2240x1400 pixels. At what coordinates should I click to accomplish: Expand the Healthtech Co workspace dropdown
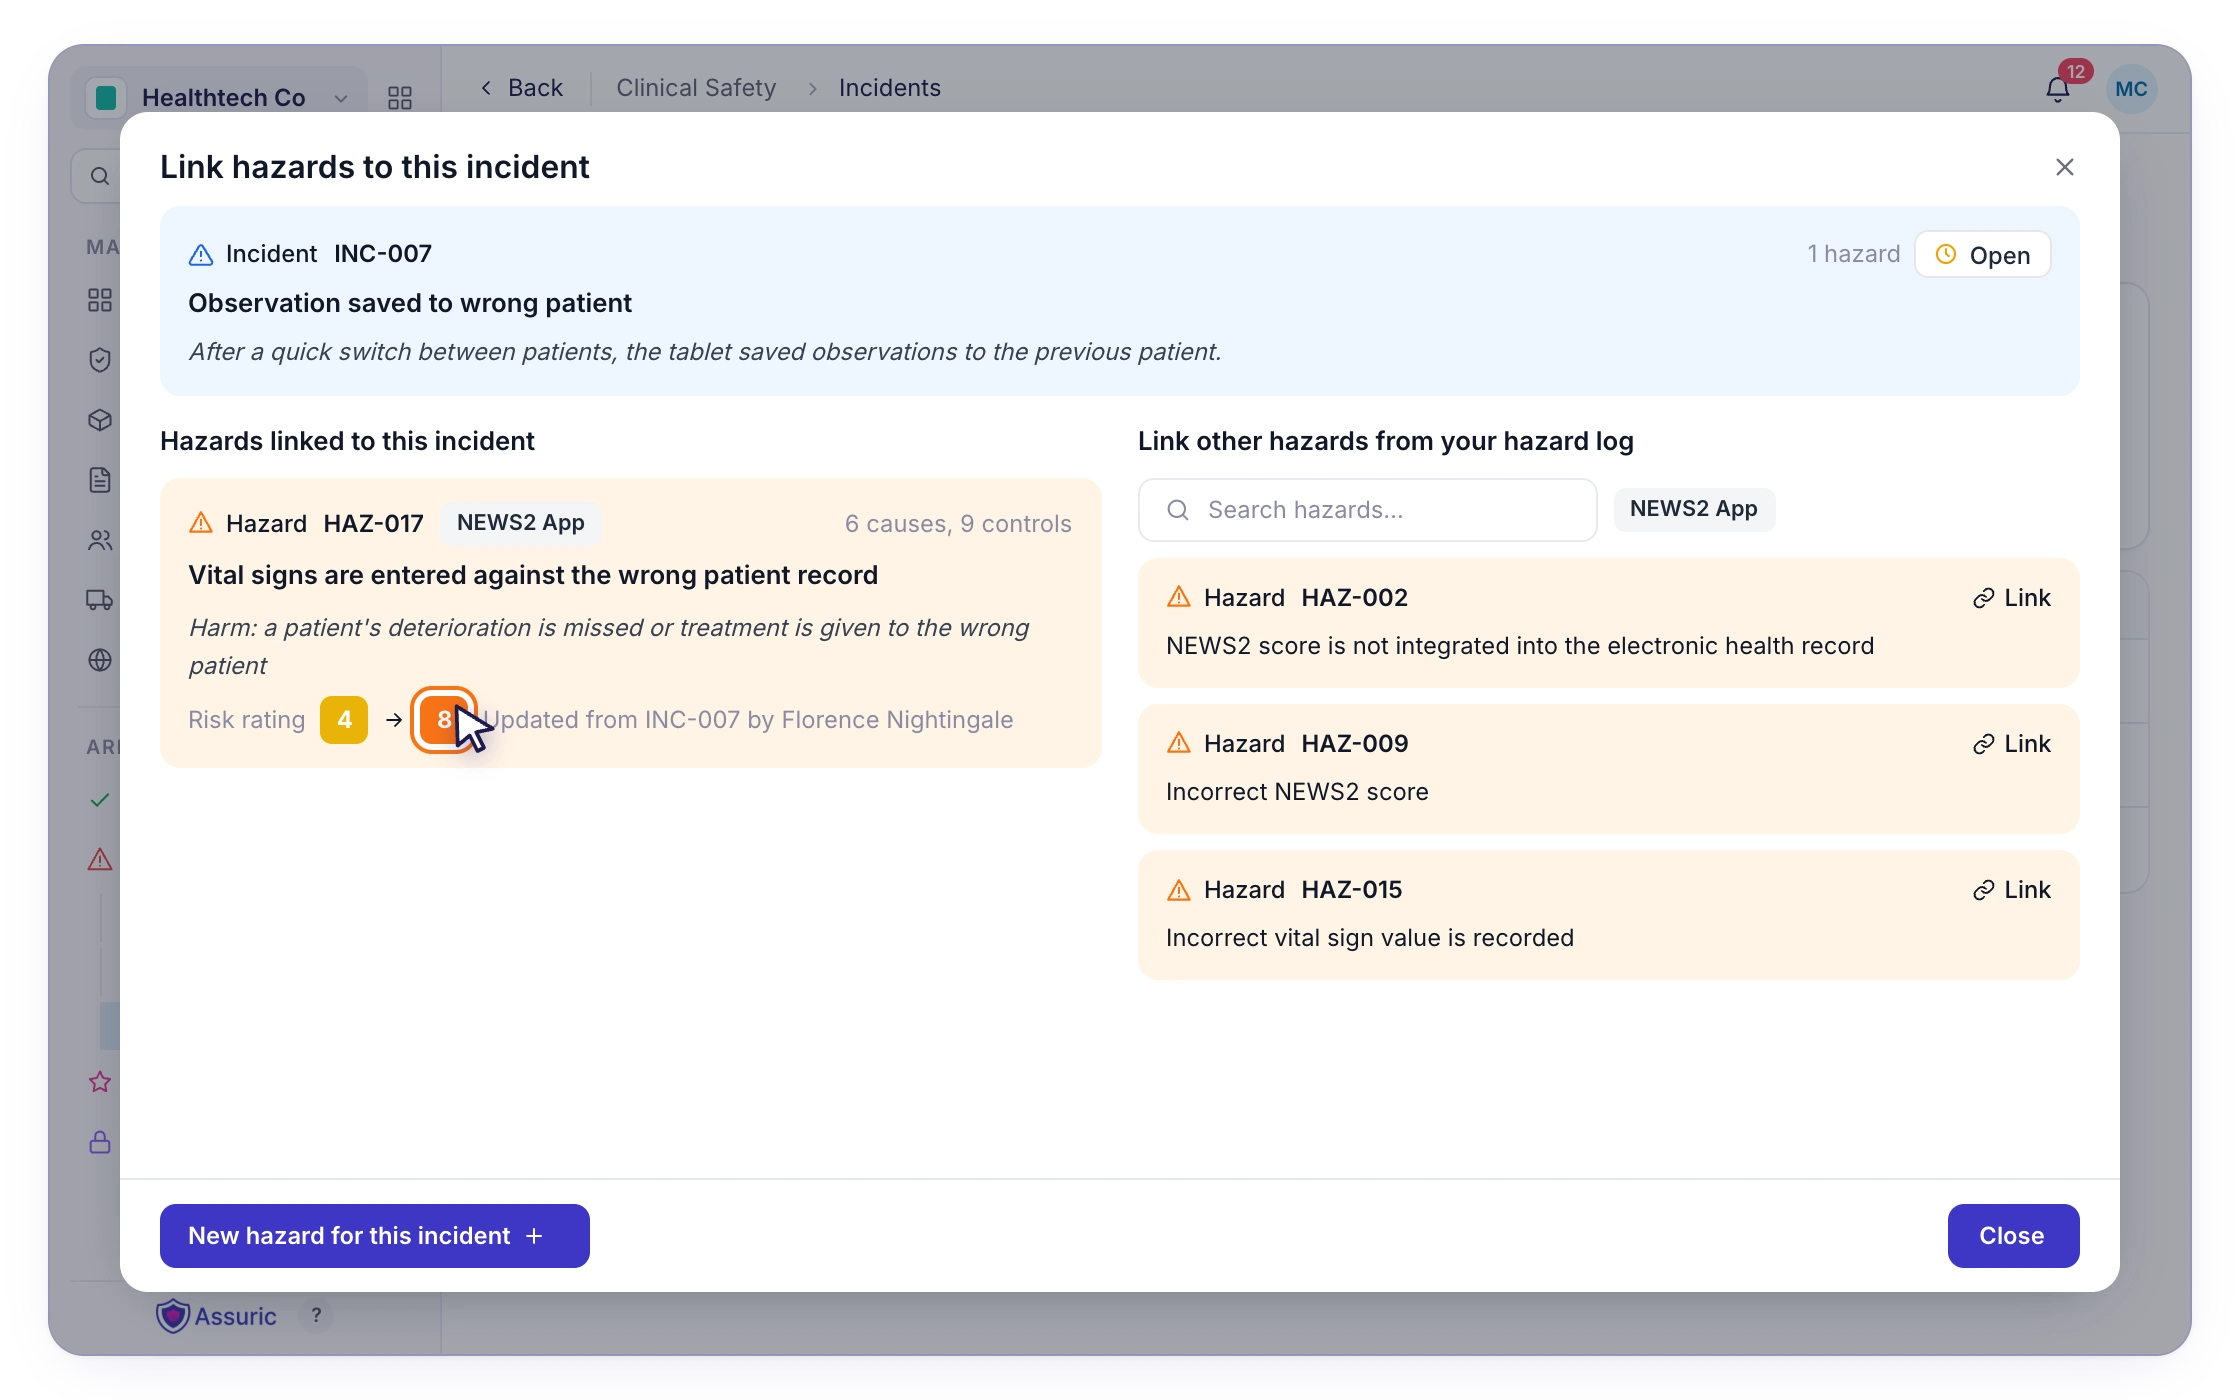tap(218, 97)
